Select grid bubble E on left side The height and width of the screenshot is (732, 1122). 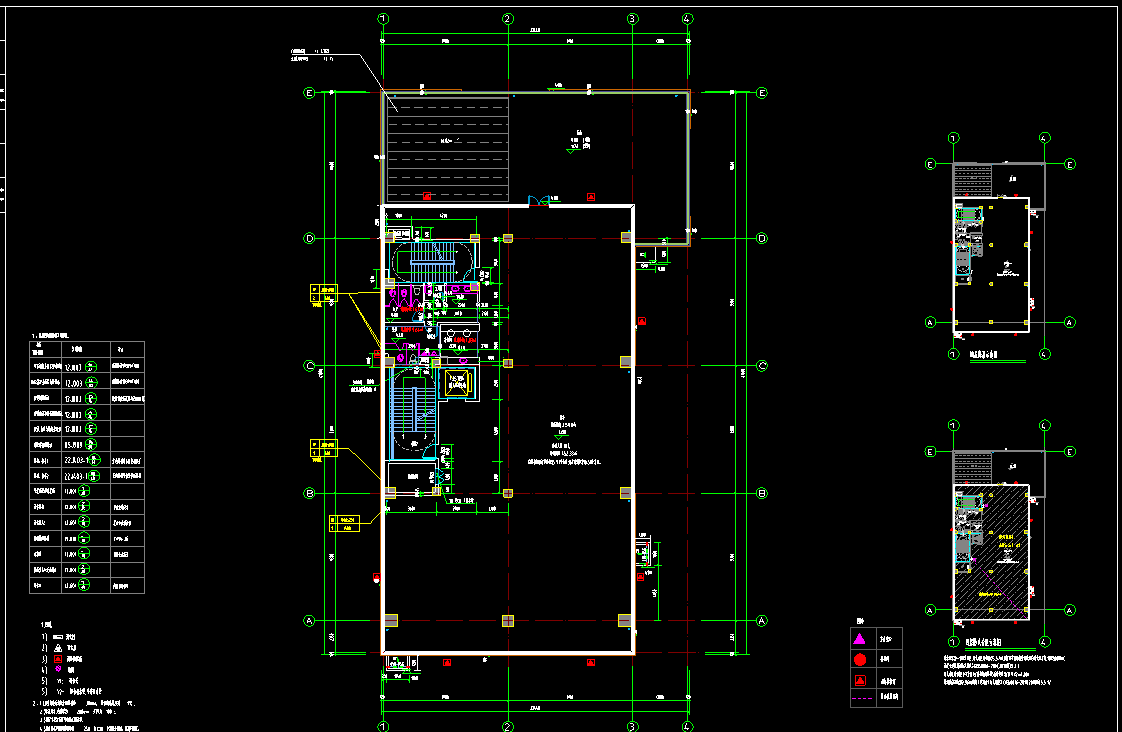click(x=310, y=93)
